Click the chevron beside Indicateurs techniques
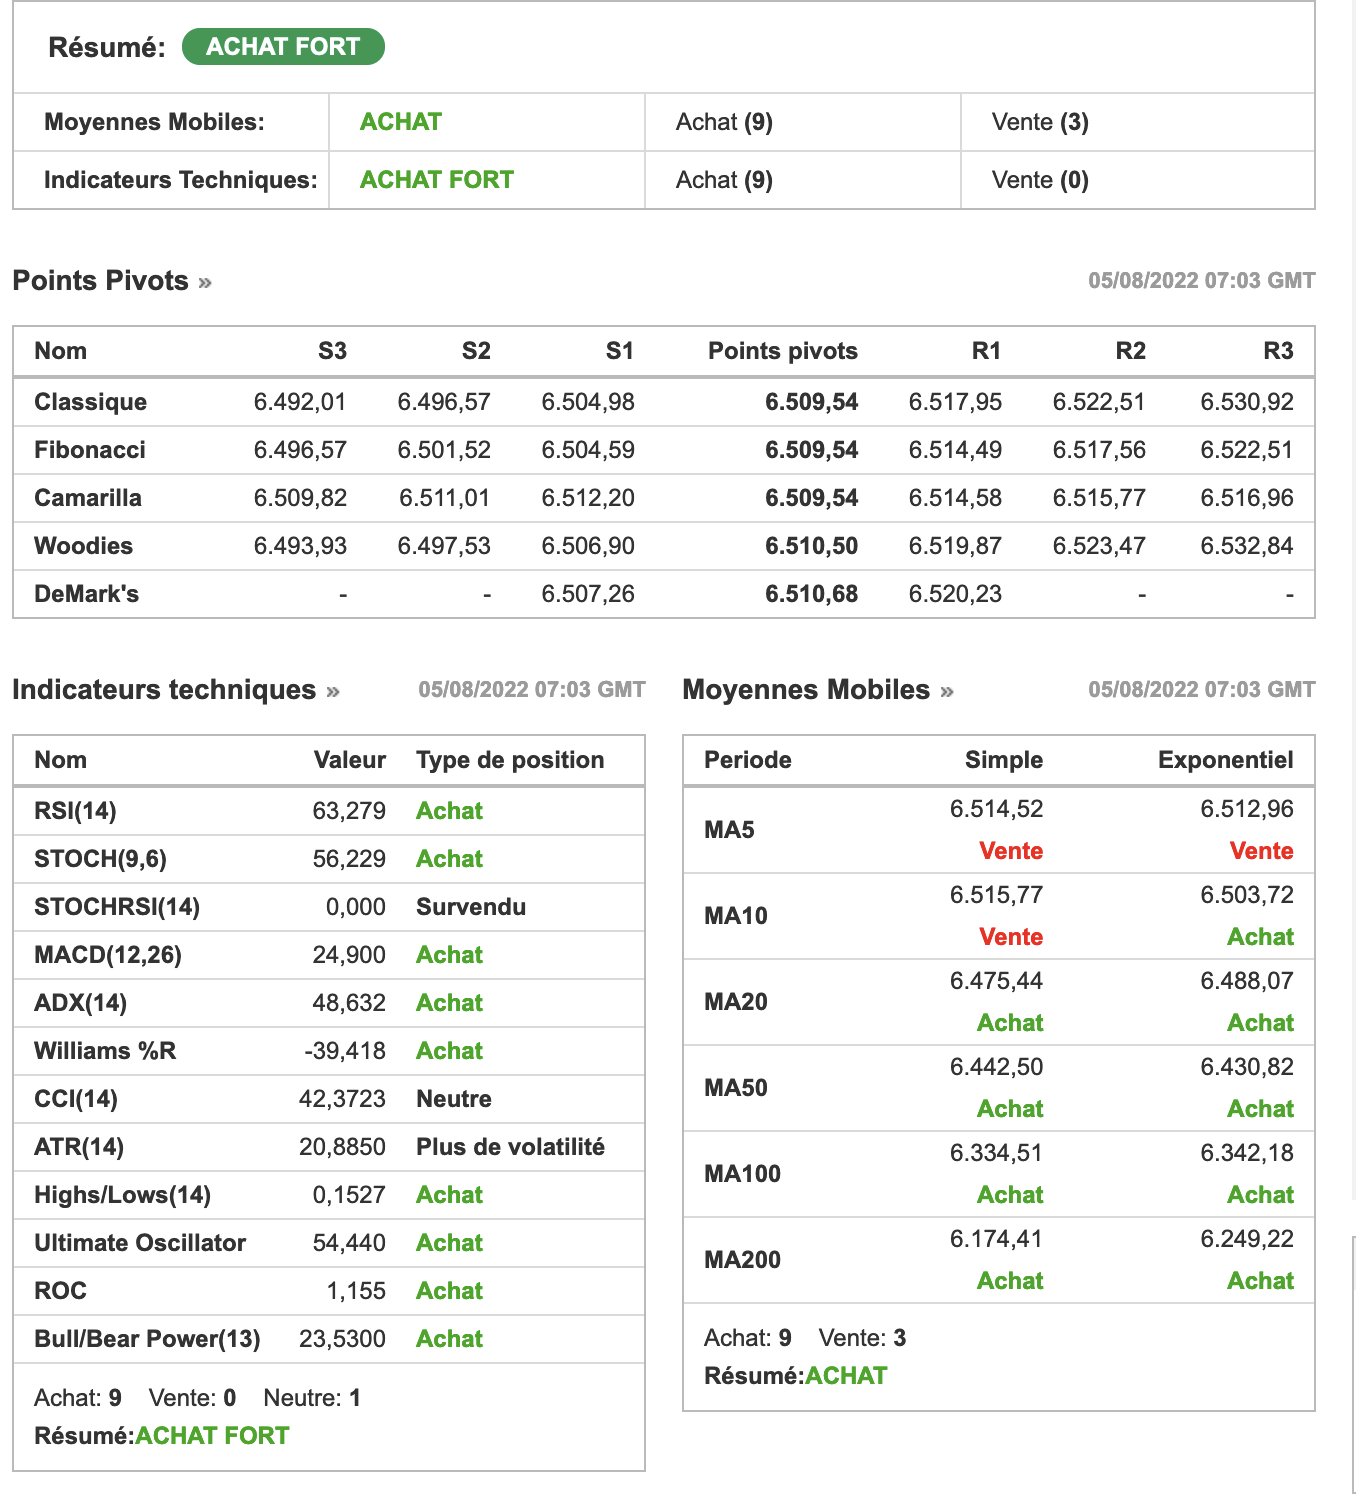Viewport: 1356px width, 1508px height. (333, 692)
